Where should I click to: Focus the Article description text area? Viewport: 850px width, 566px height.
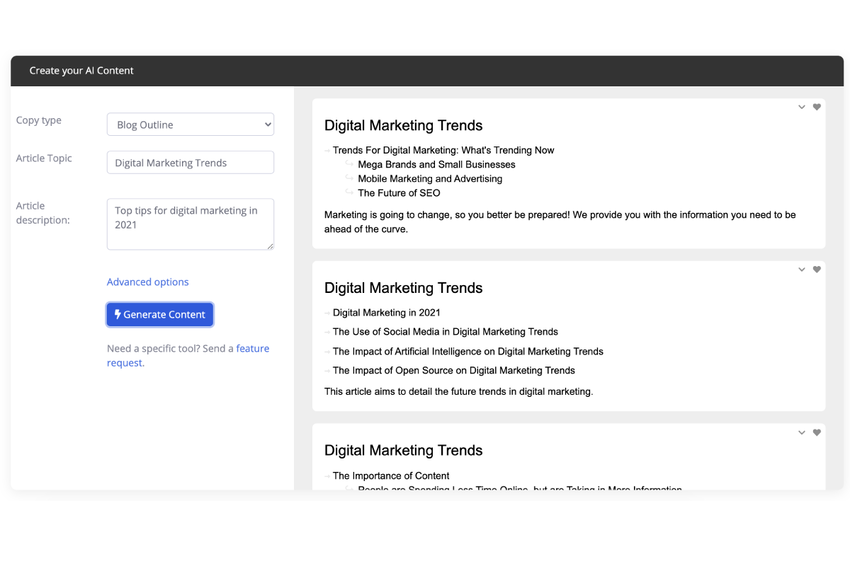tap(190, 224)
